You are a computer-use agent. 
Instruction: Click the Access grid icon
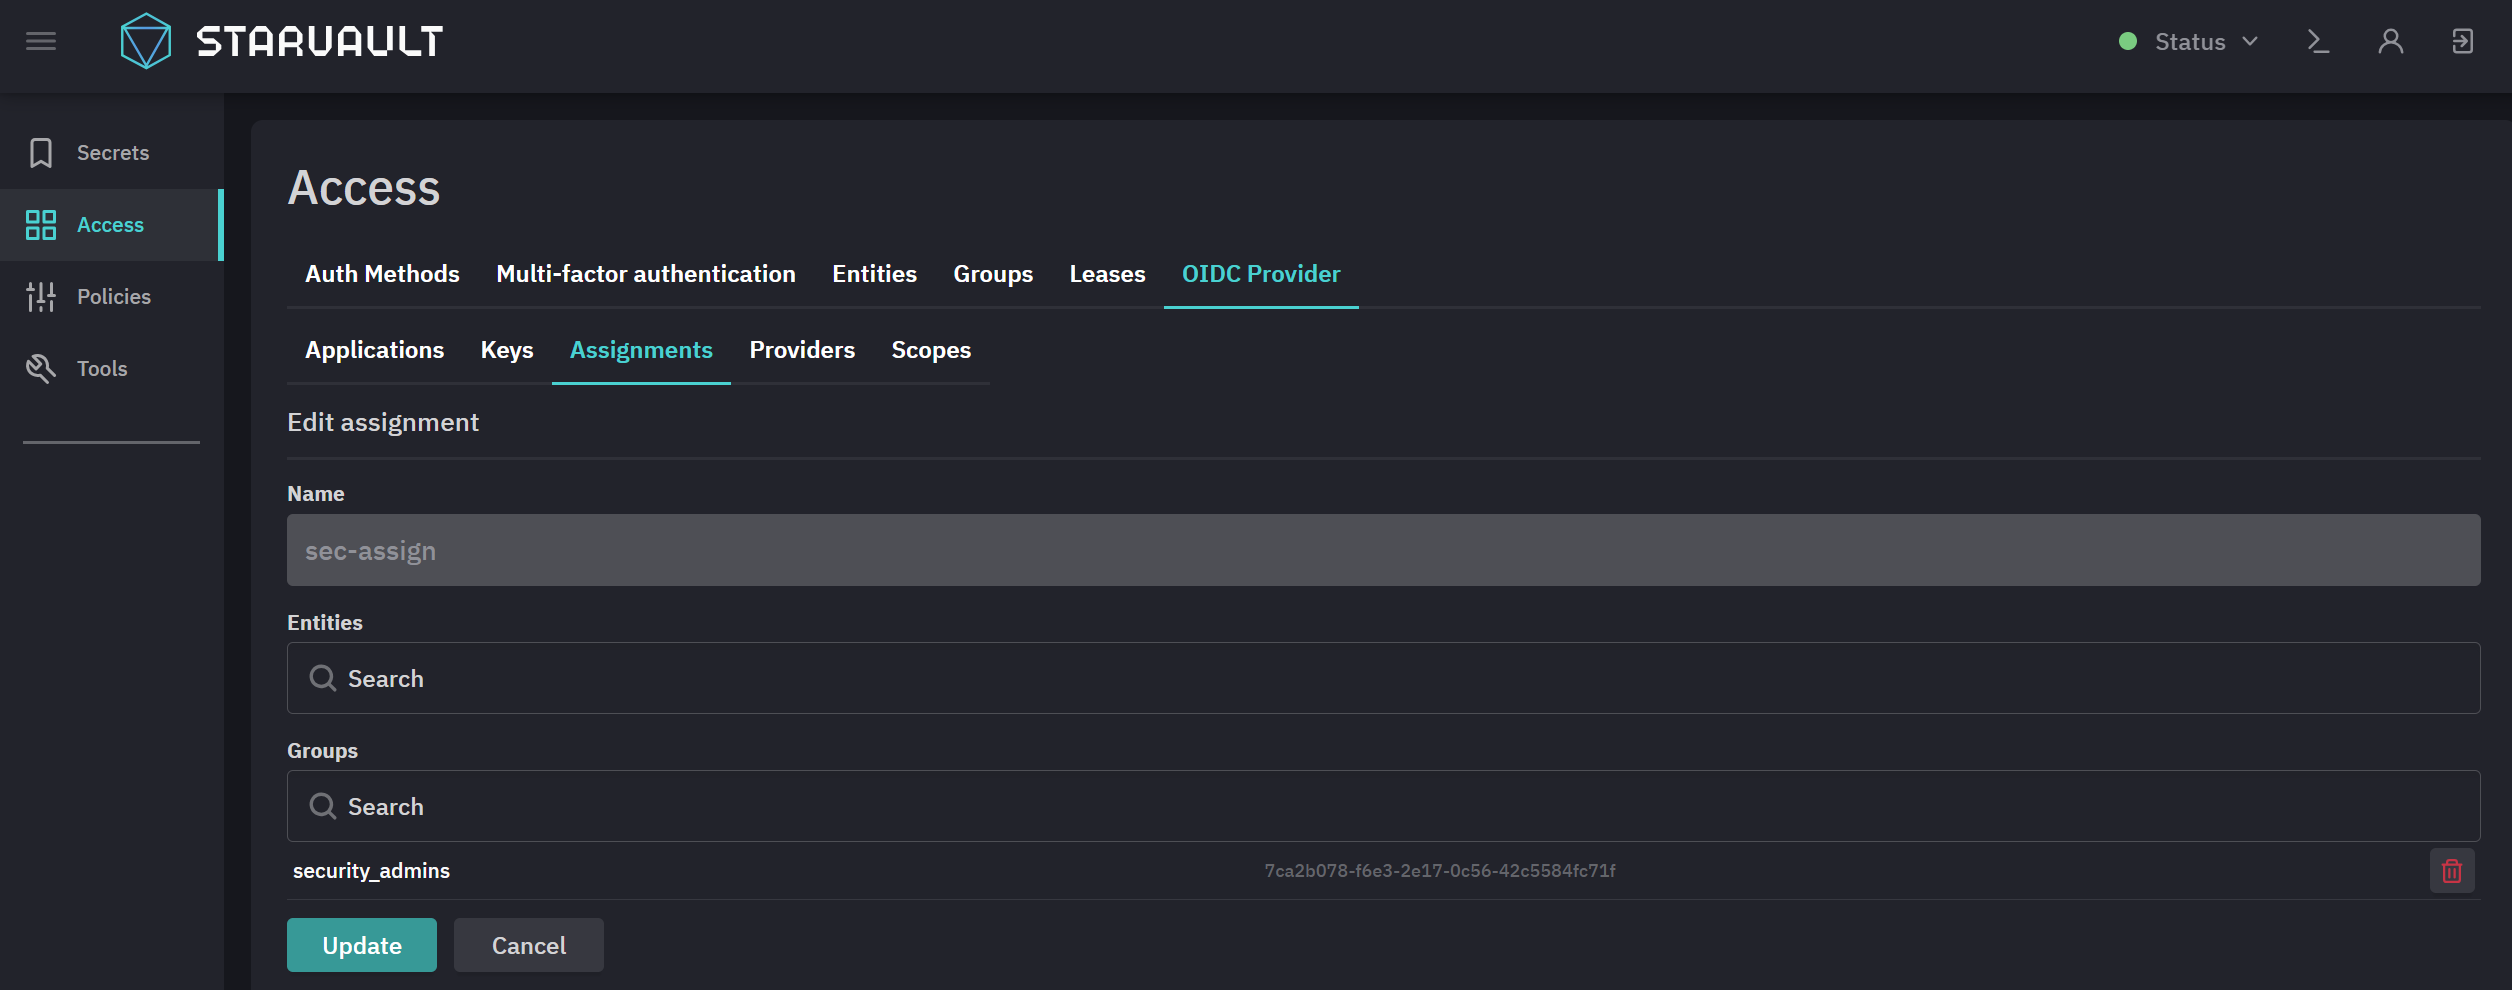click(x=41, y=225)
